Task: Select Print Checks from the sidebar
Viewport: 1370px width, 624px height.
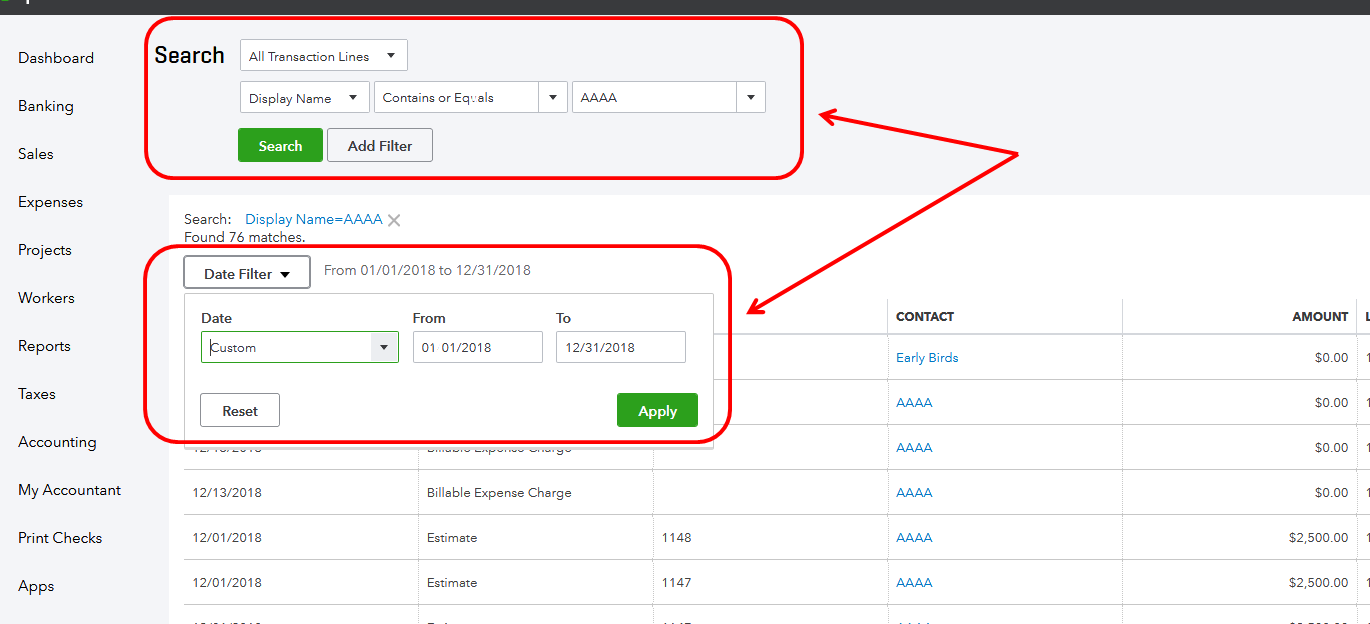Action: pyautogui.click(x=59, y=537)
